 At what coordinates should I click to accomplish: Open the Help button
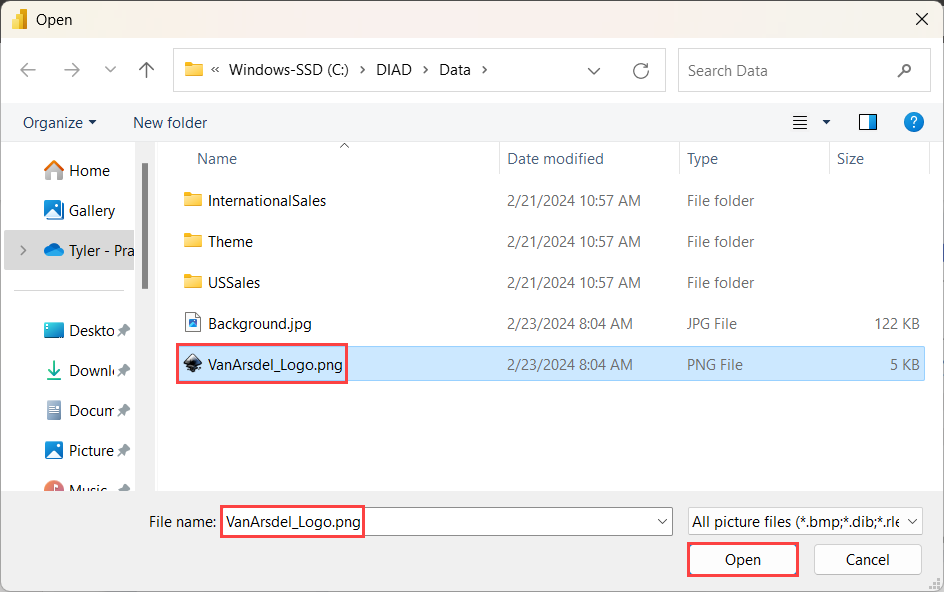click(x=913, y=122)
